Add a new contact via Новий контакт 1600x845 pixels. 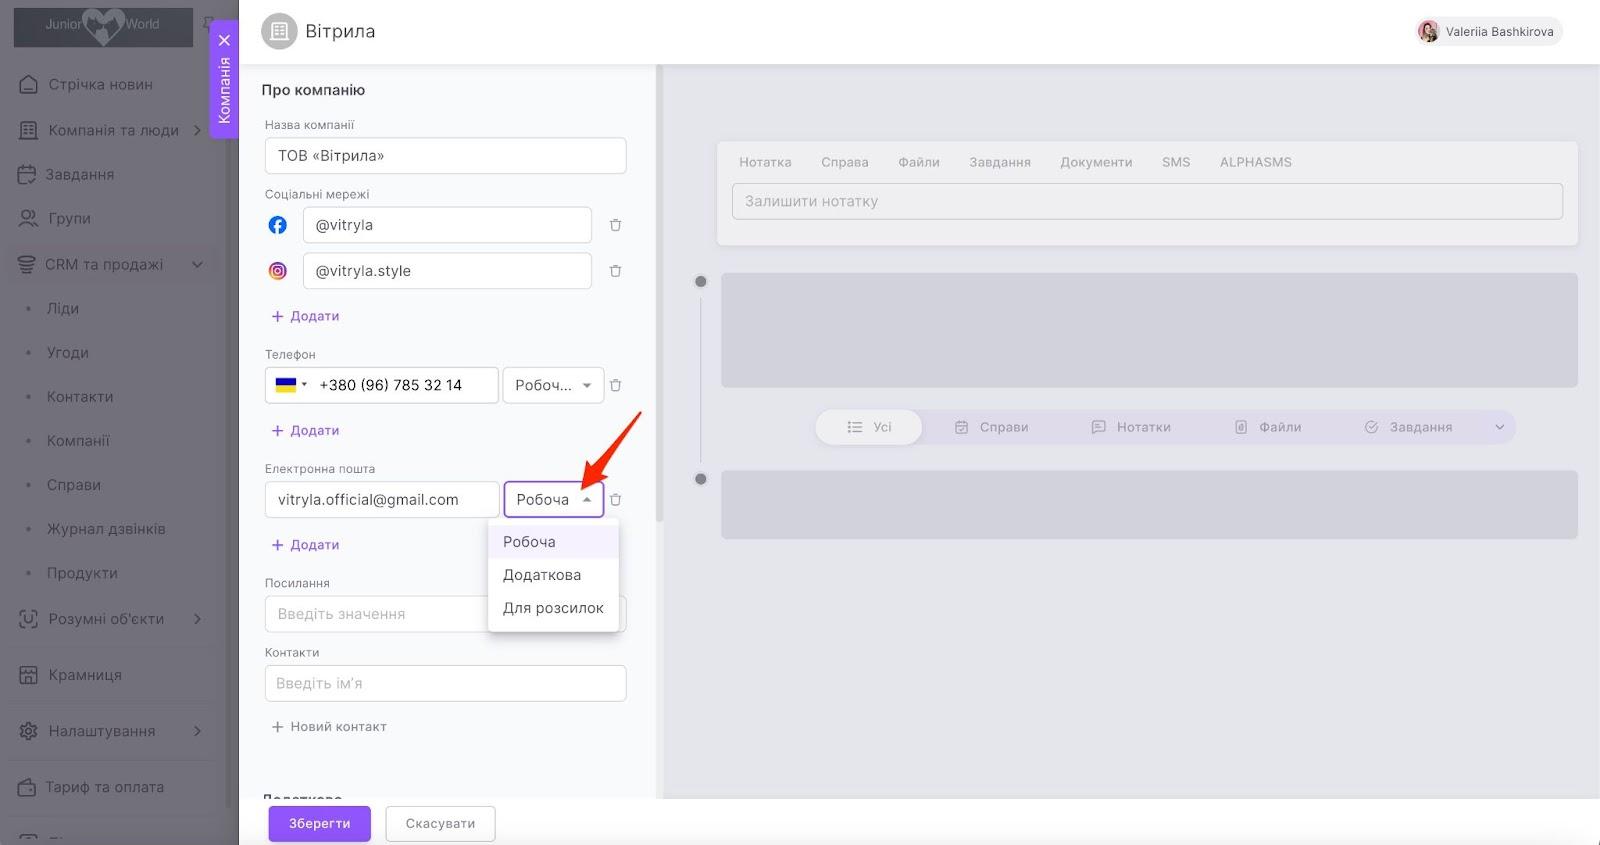coord(329,727)
